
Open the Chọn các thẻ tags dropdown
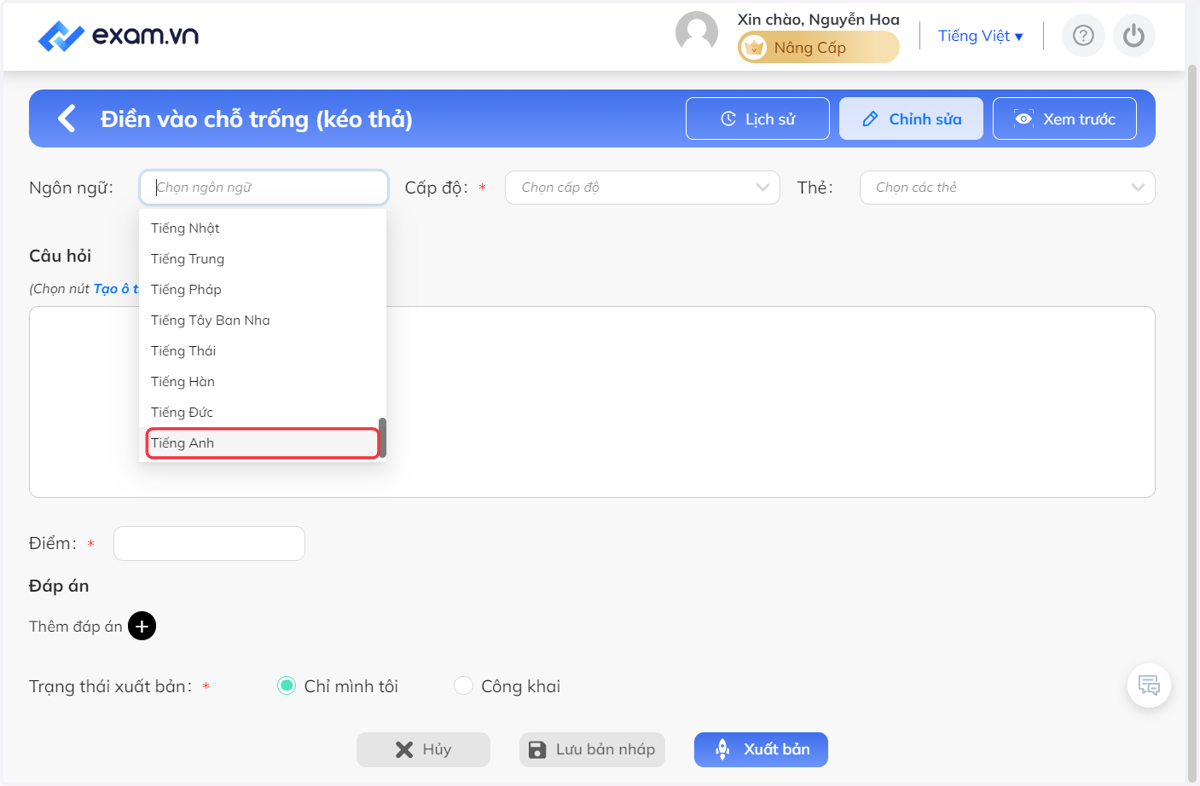click(1007, 188)
